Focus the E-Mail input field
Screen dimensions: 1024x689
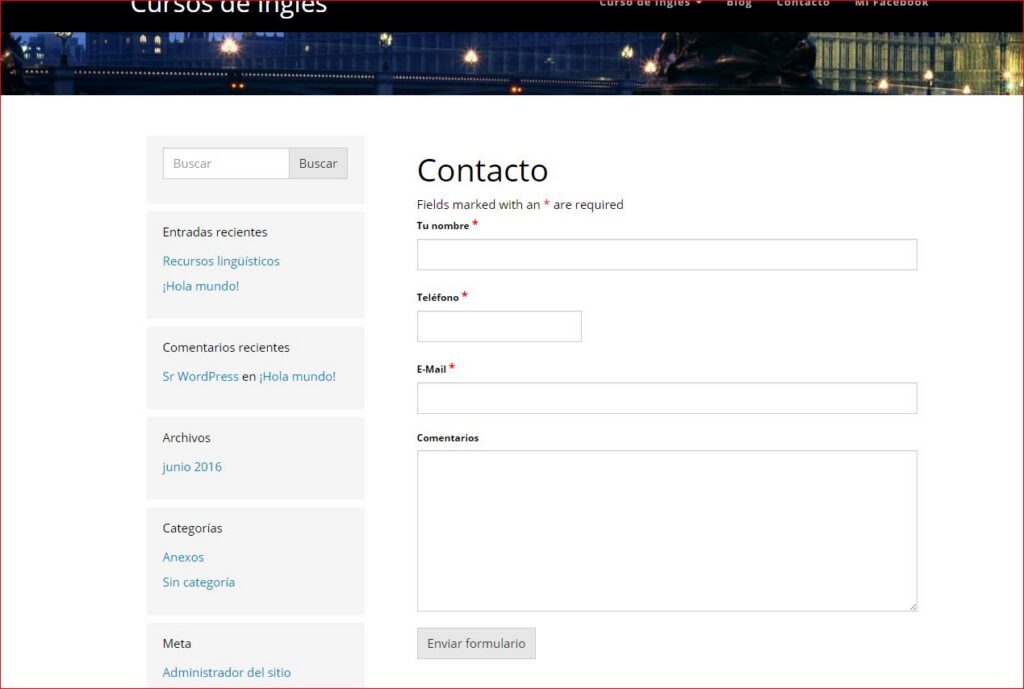(667, 398)
